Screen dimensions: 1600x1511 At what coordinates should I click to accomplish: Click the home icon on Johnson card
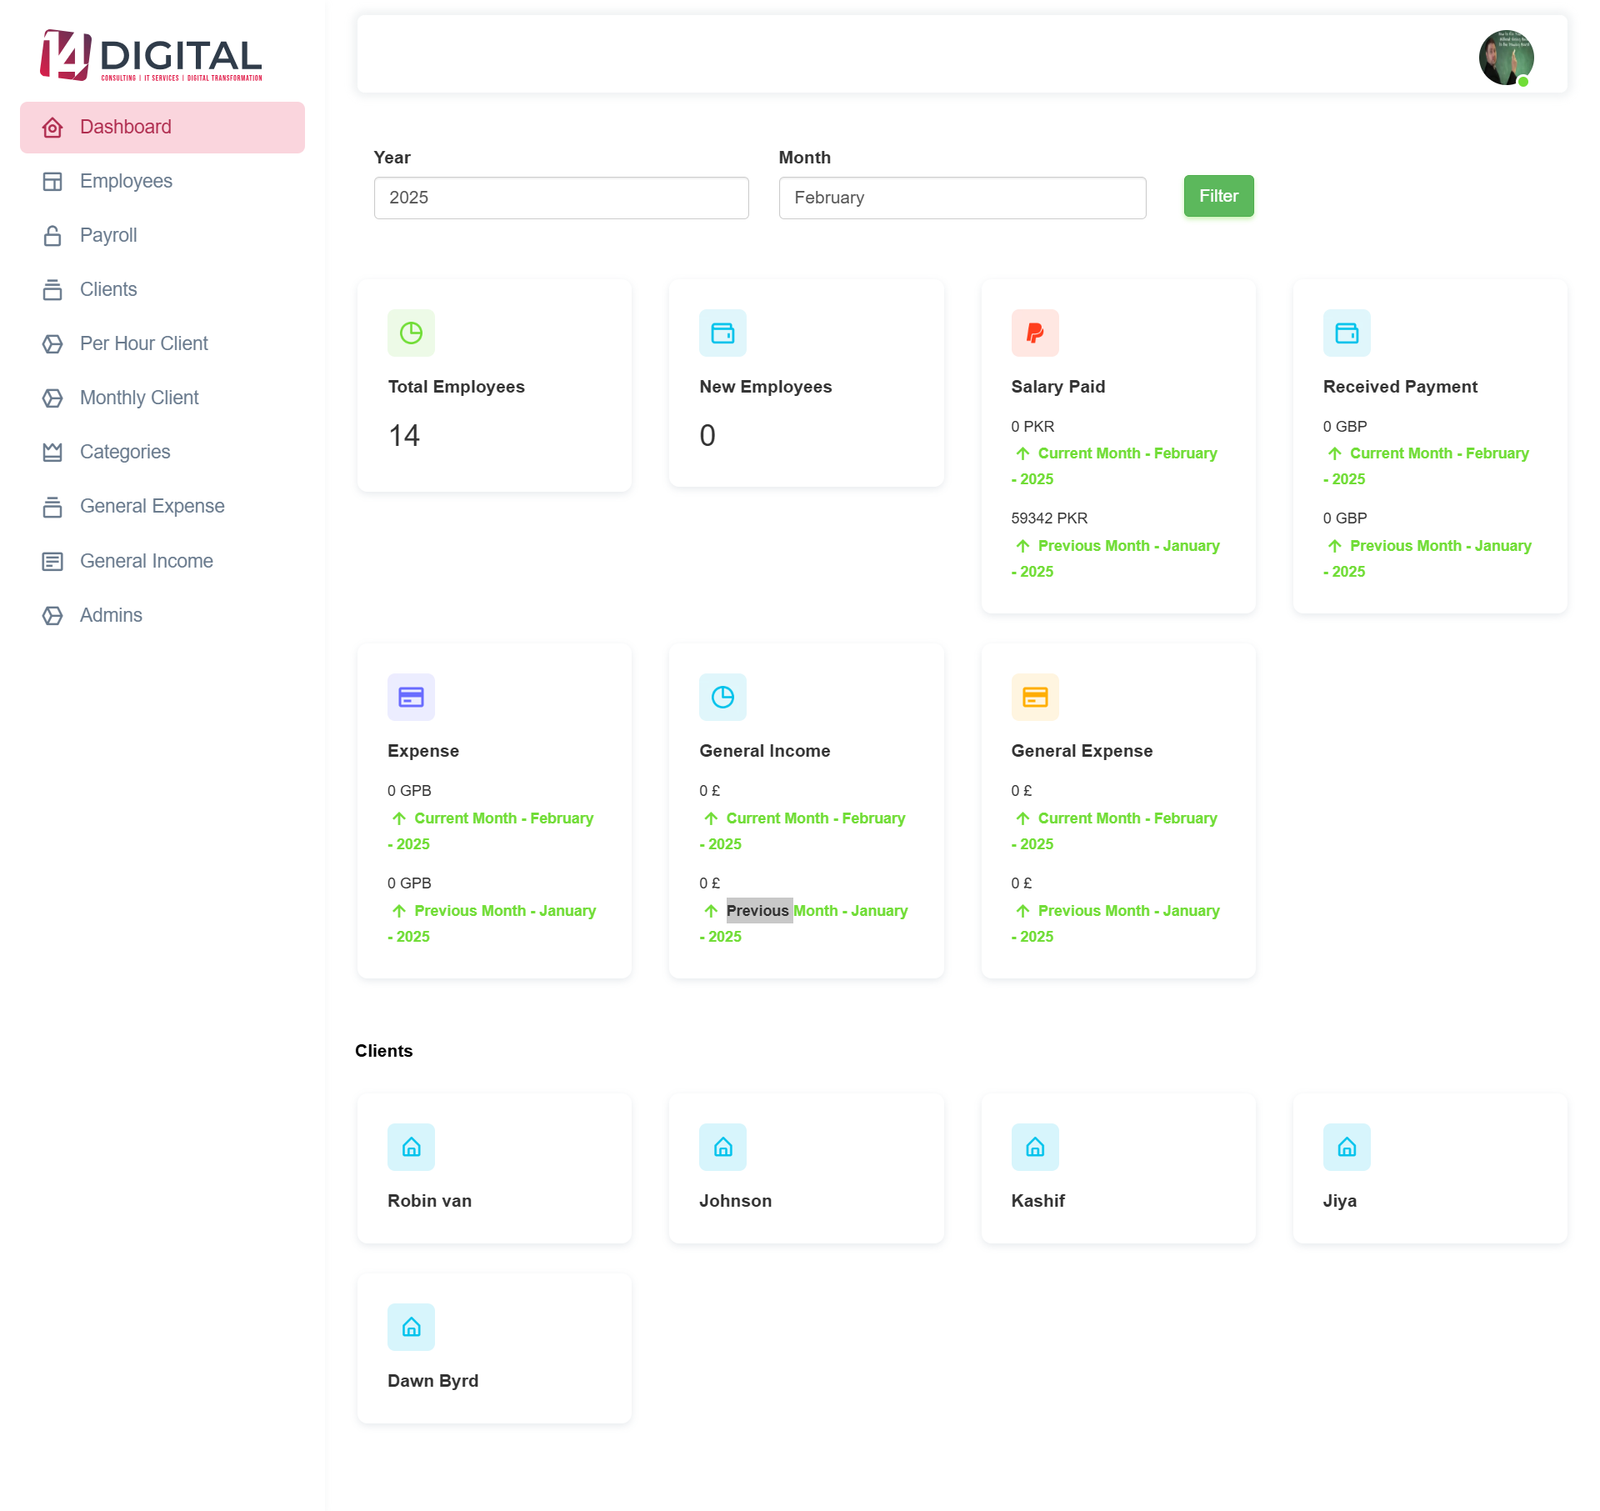(723, 1147)
